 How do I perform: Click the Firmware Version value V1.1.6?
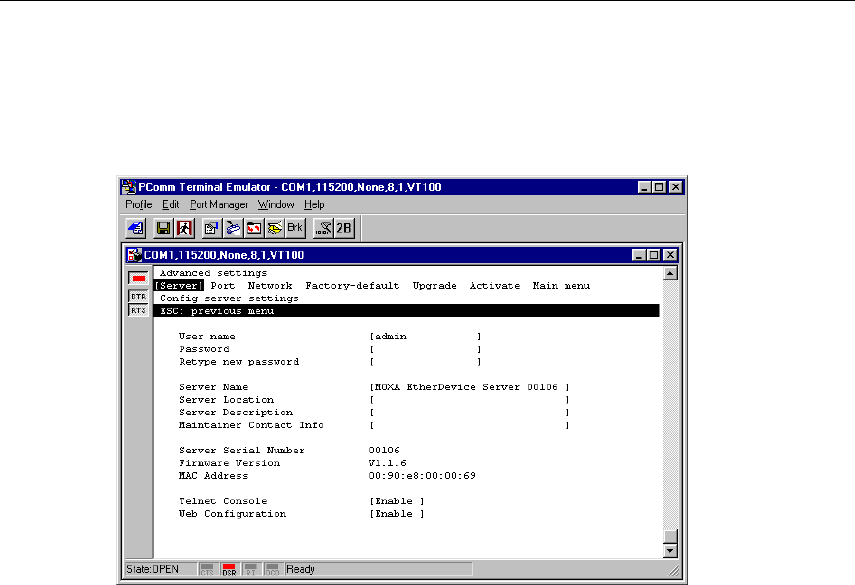tap(388, 463)
